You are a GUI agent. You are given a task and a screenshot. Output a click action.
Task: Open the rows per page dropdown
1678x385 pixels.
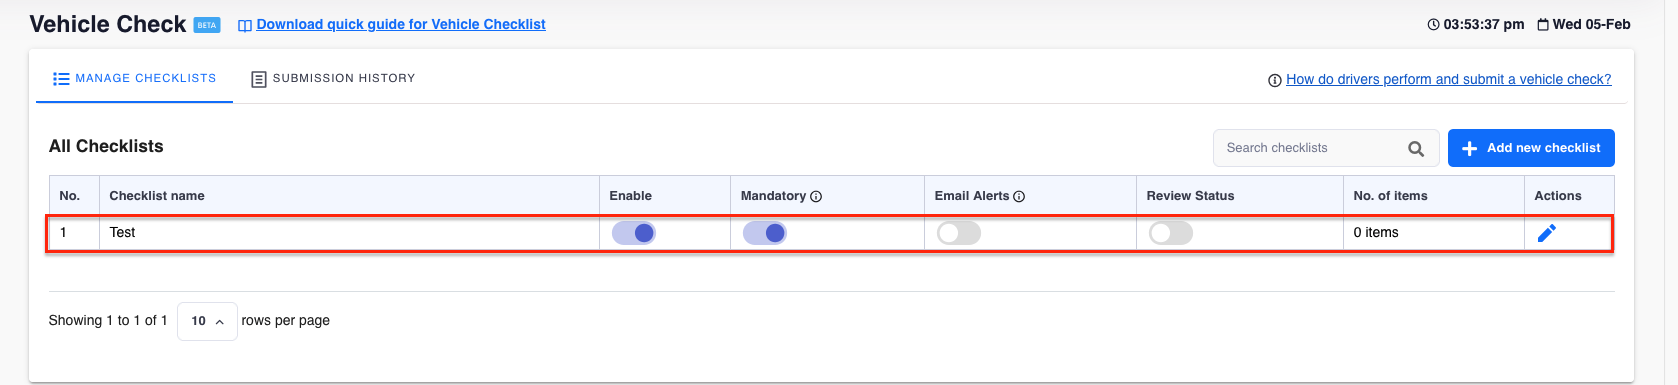[x=207, y=321]
